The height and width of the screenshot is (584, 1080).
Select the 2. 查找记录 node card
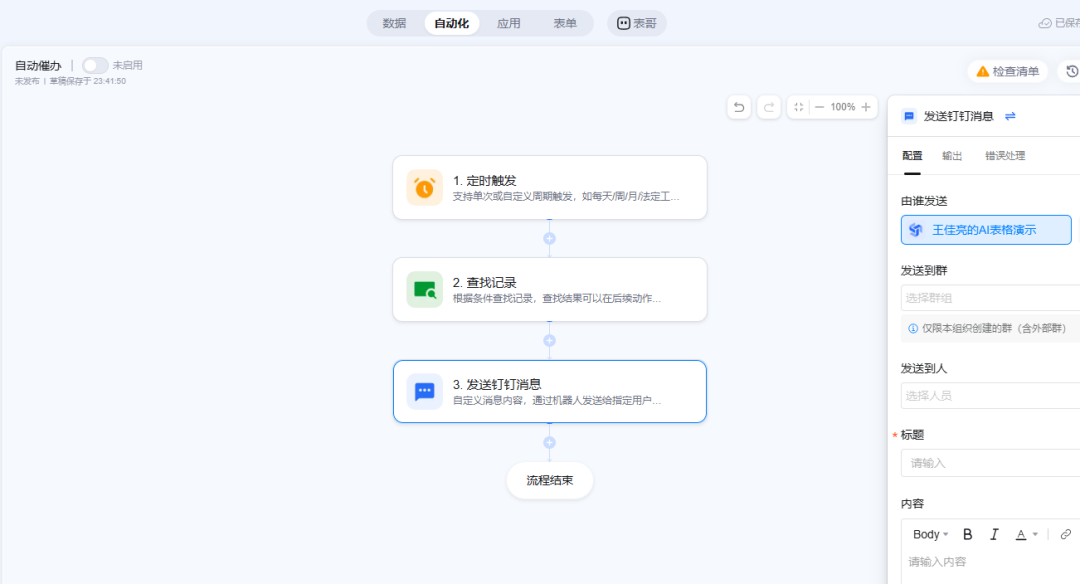tap(550, 289)
